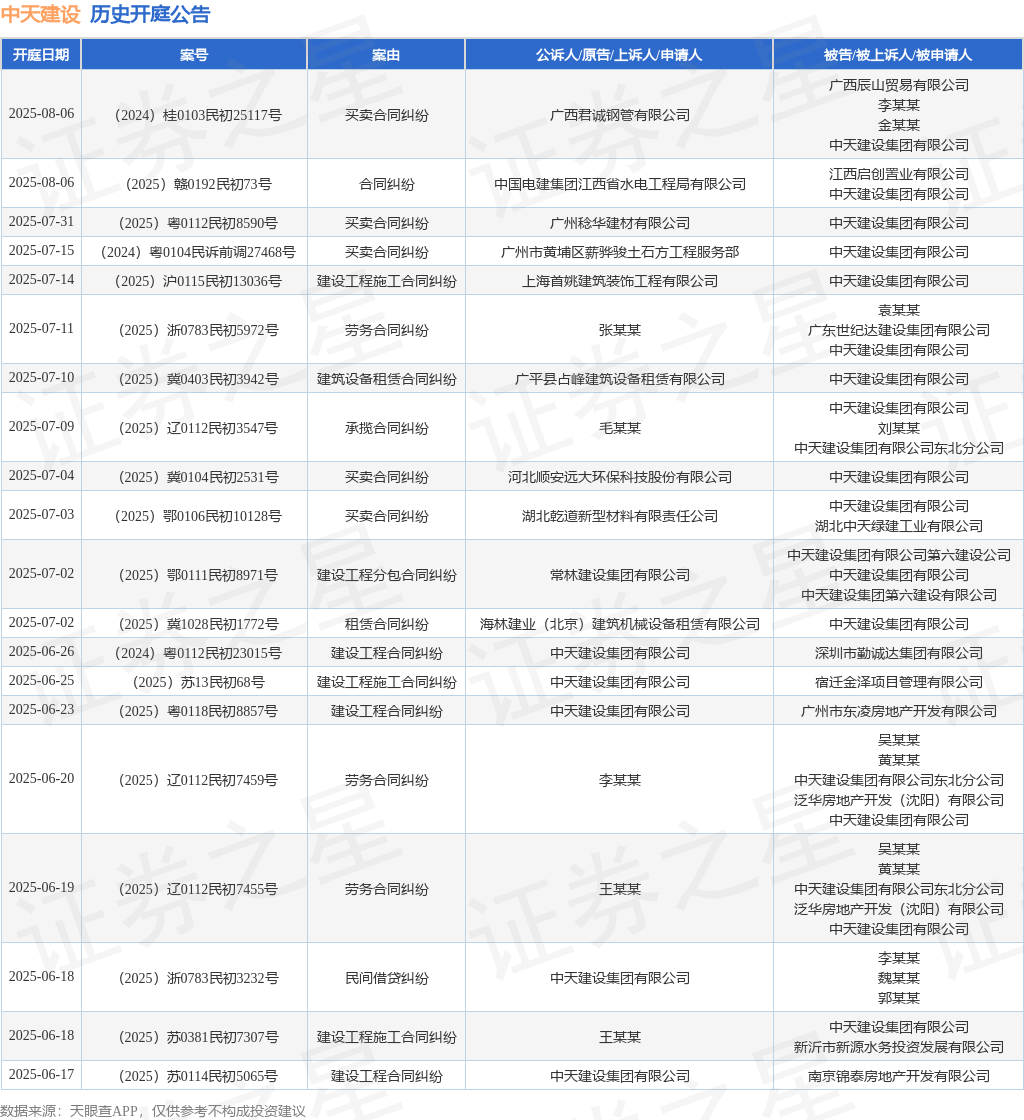This screenshot has width=1024, height=1120.
Task: Click defendant 湖北中天绿建工业有限公司
Action: [899, 526]
